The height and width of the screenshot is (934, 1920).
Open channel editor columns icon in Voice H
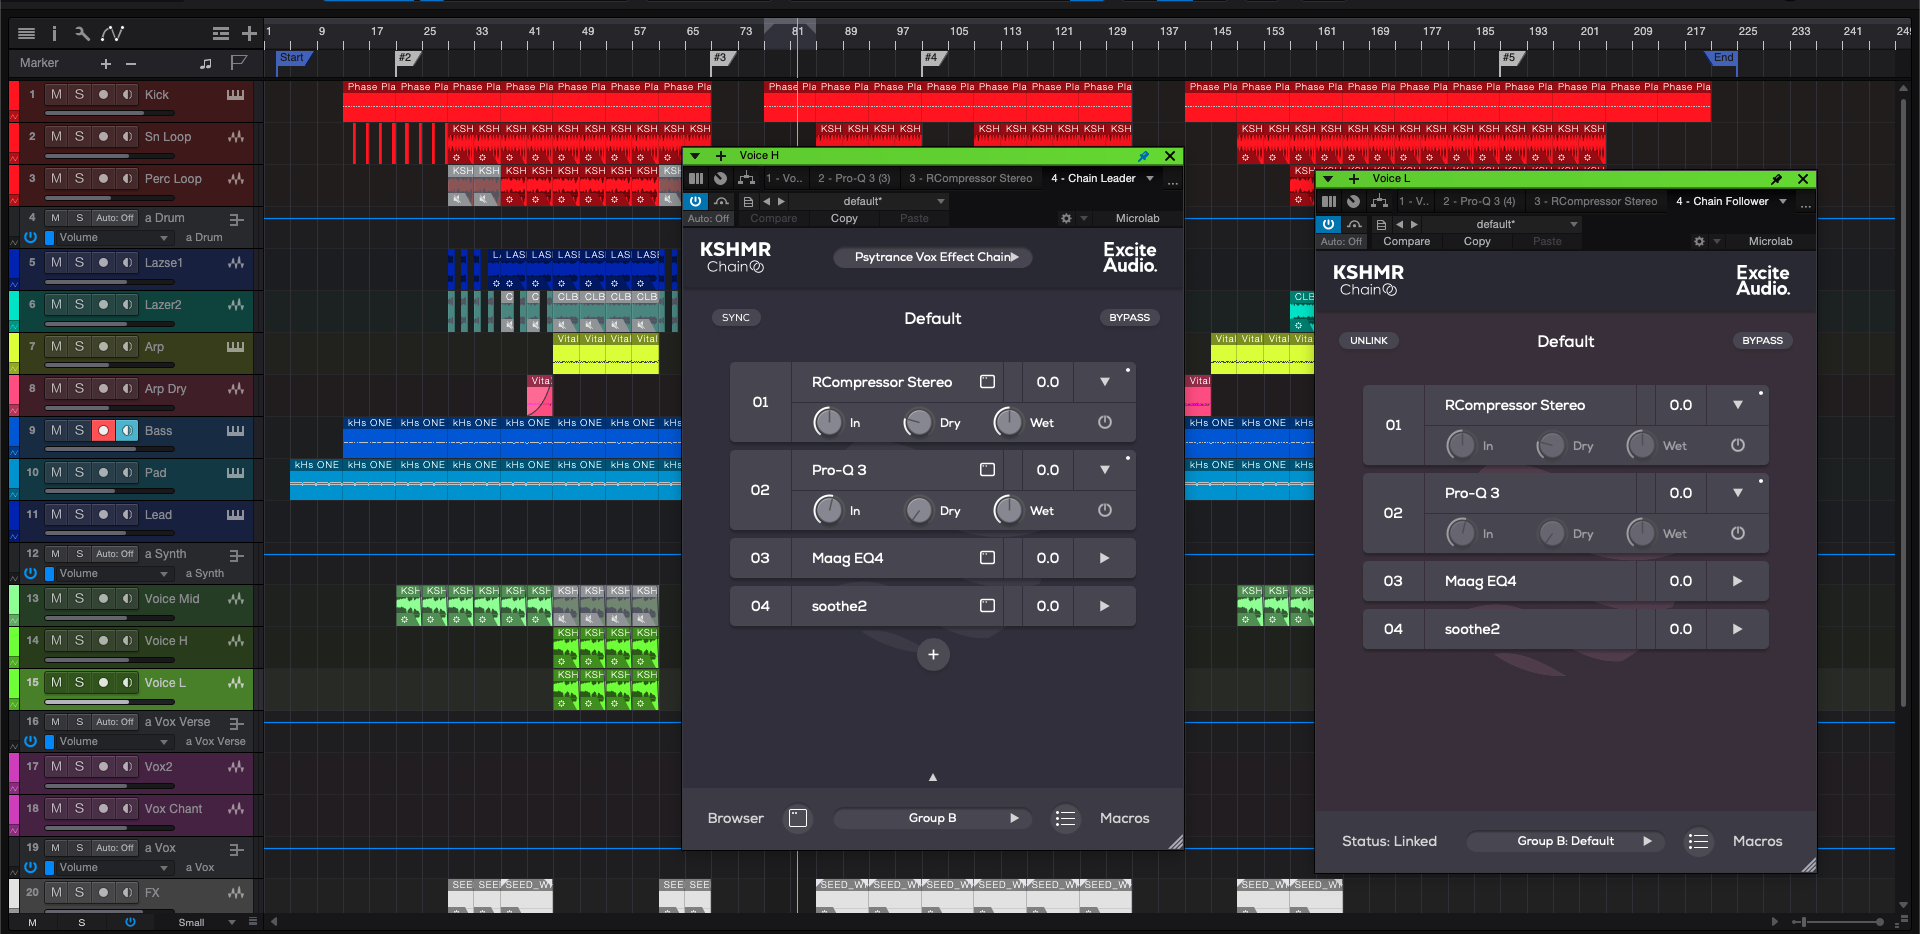click(697, 179)
